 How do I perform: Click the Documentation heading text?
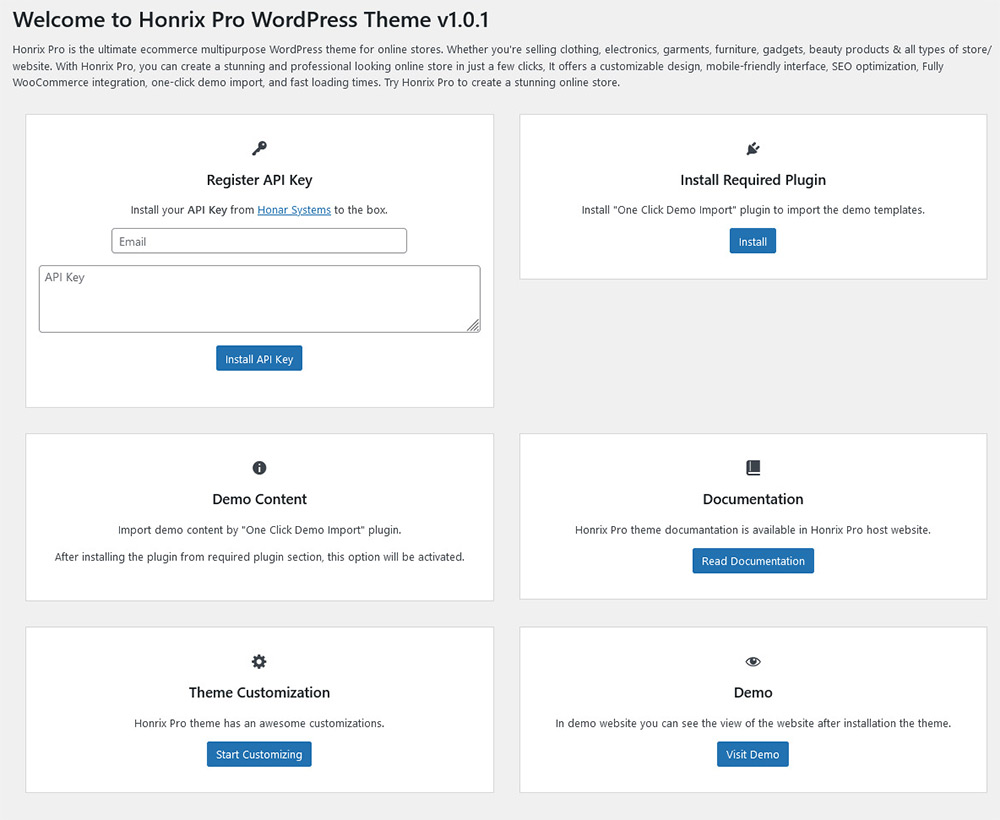pos(753,499)
